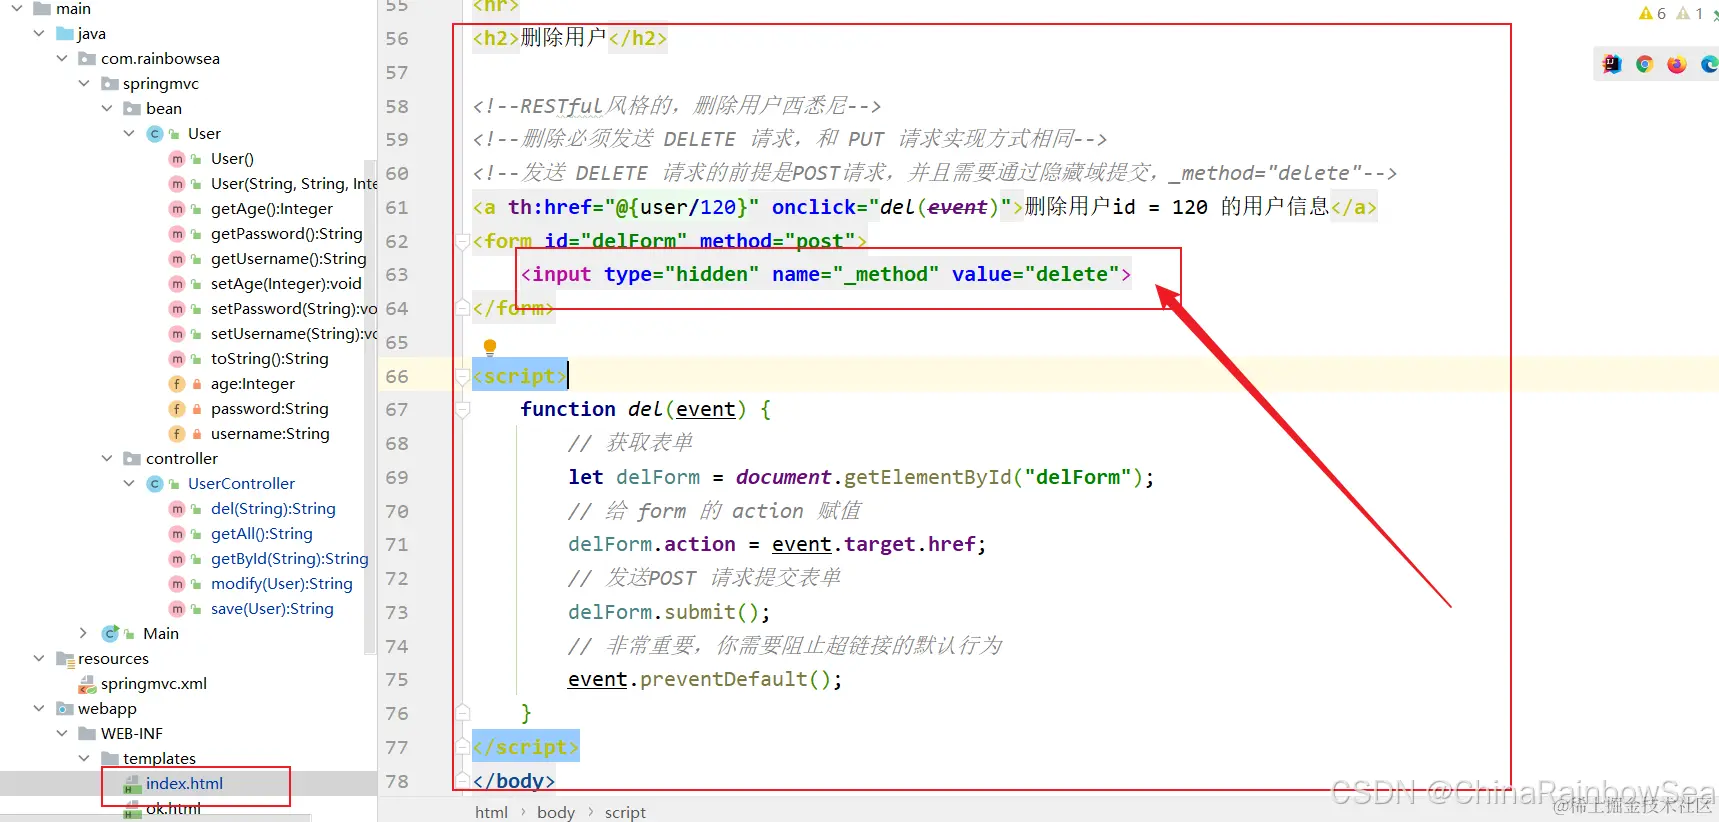Select the User() constructor
1719x822 pixels.
click(x=232, y=158)
